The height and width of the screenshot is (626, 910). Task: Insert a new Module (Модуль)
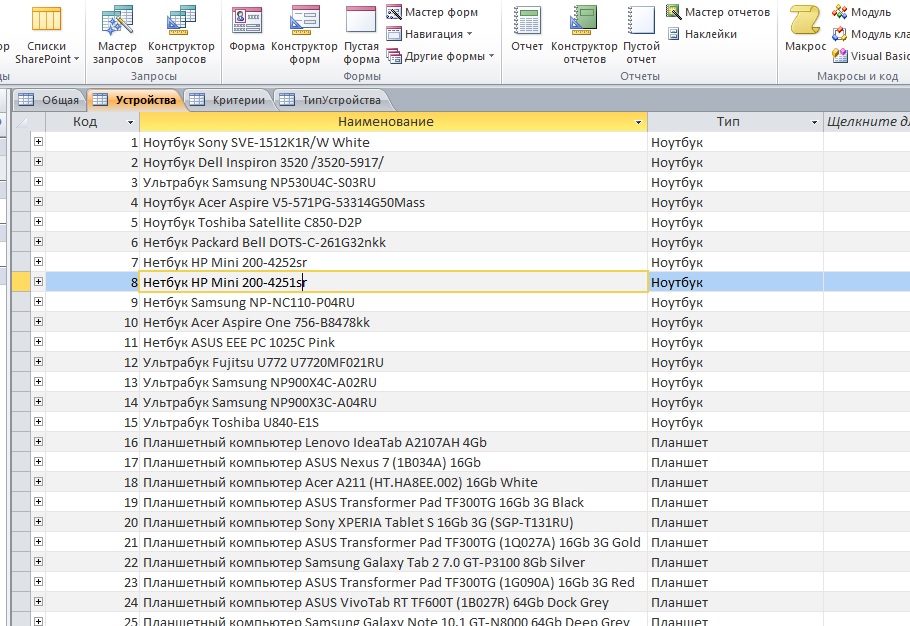pos(862,12)
